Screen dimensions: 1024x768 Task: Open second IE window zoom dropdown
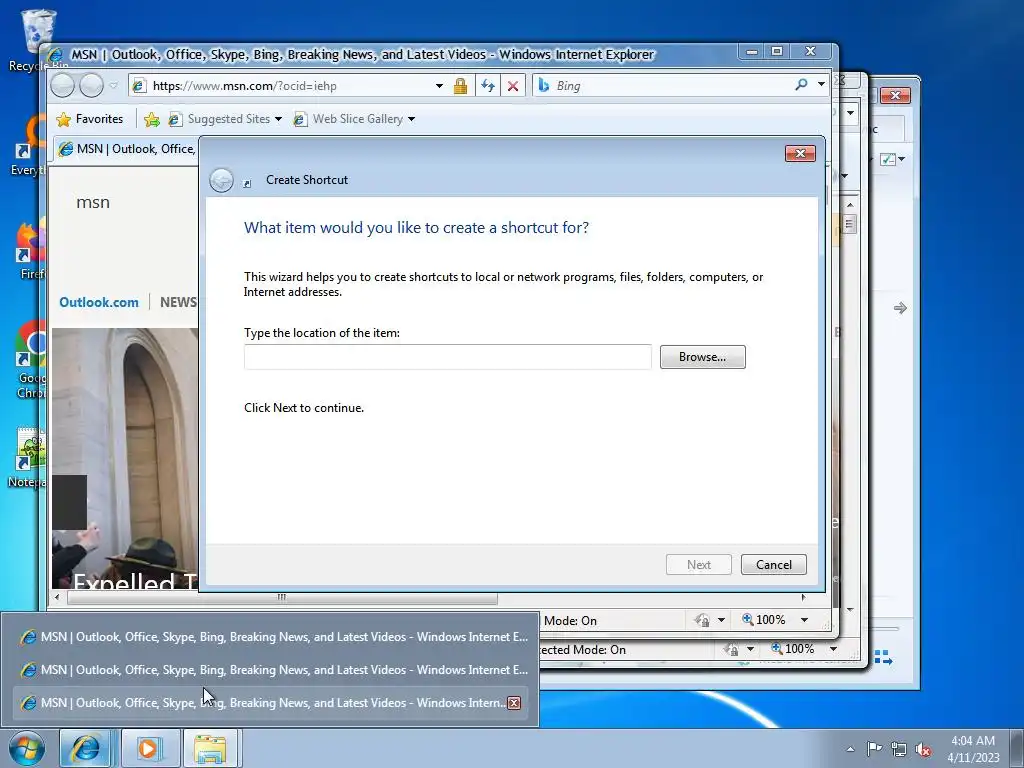[x=833, y=649]
